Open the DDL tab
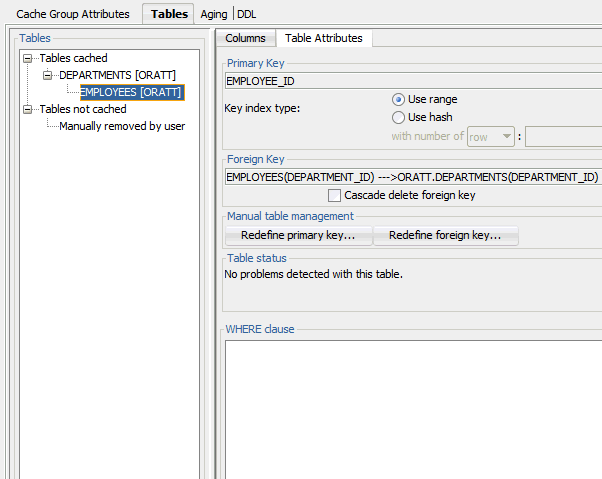The image size is (602, 479). (x=246, y=14)
